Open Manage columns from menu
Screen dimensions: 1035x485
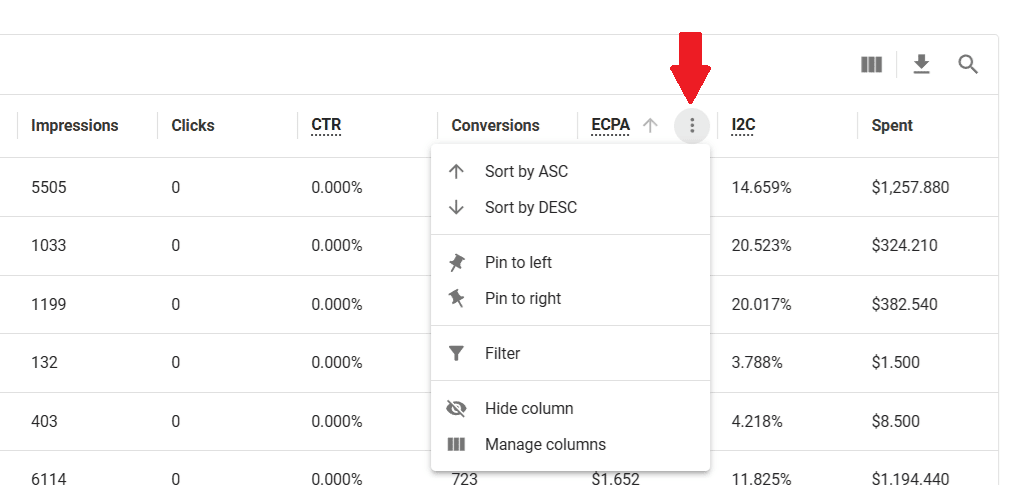pyautogui.click(x=545, y=445)
